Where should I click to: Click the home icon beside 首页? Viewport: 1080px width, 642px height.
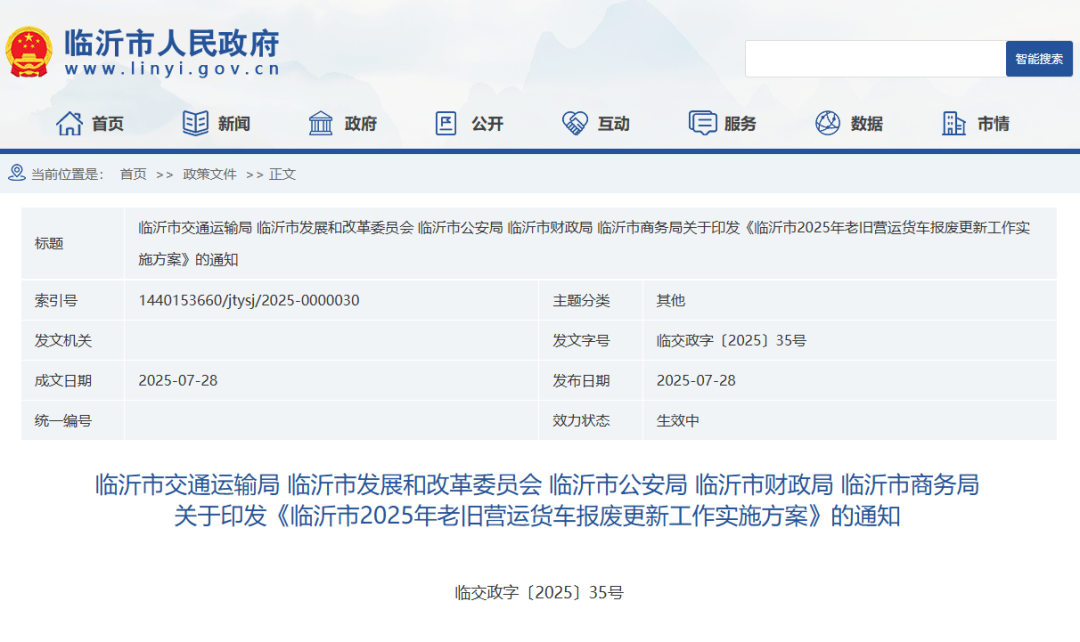(x=69, y=123)
